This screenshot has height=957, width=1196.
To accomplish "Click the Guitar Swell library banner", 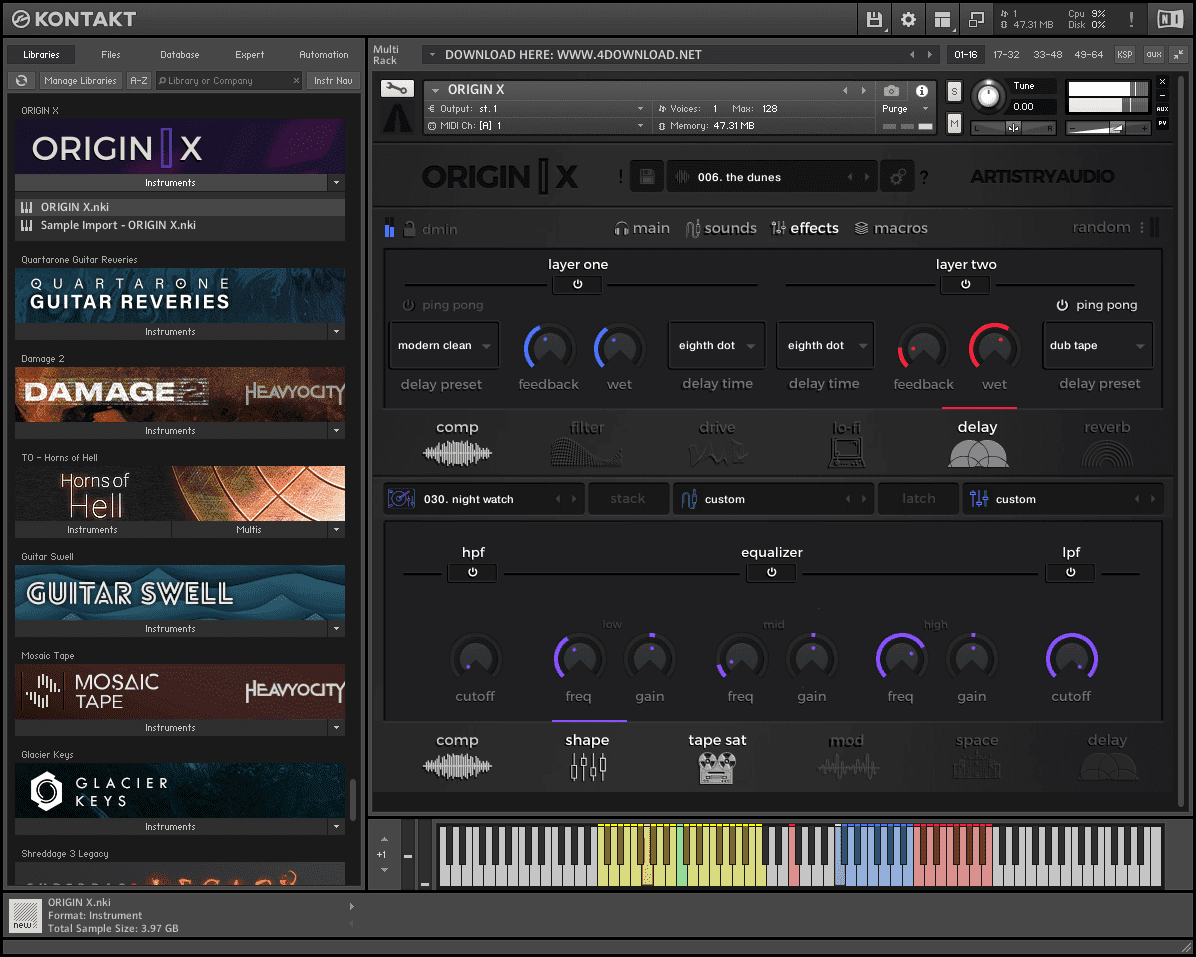I will click(180, 593).
